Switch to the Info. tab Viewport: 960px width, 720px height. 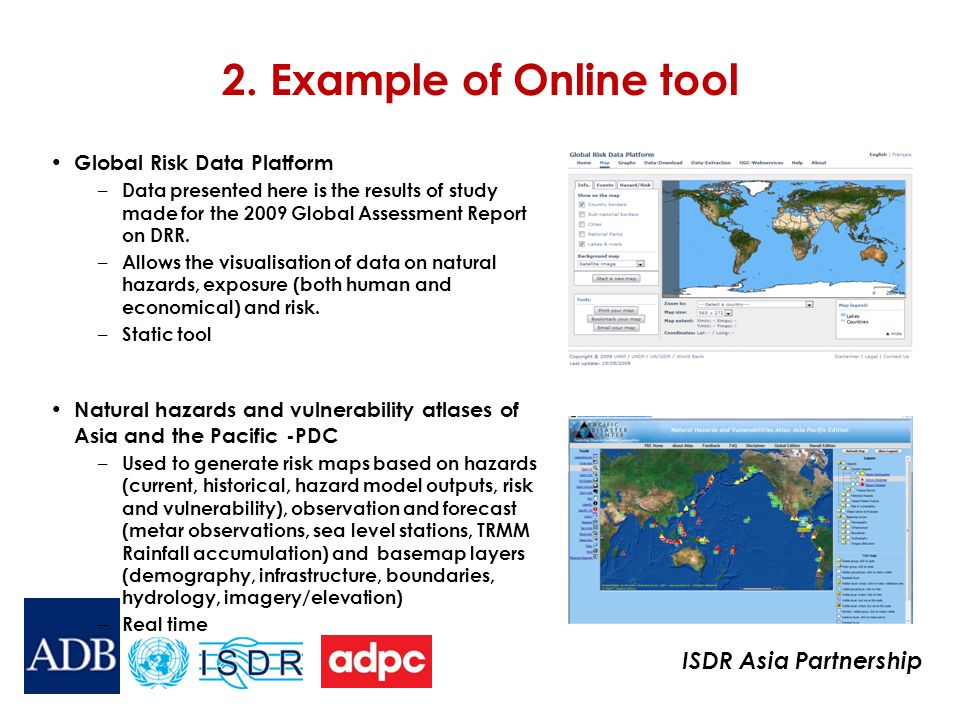coord(583,185)
